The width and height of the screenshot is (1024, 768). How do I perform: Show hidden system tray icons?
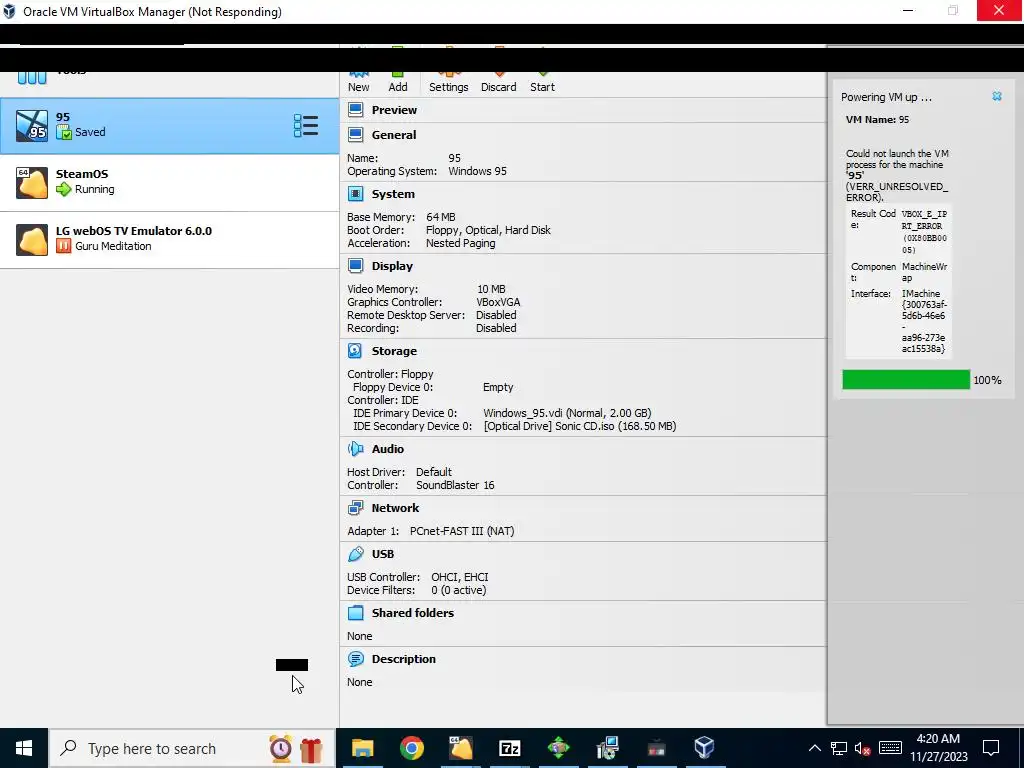[x=814, y=748]
